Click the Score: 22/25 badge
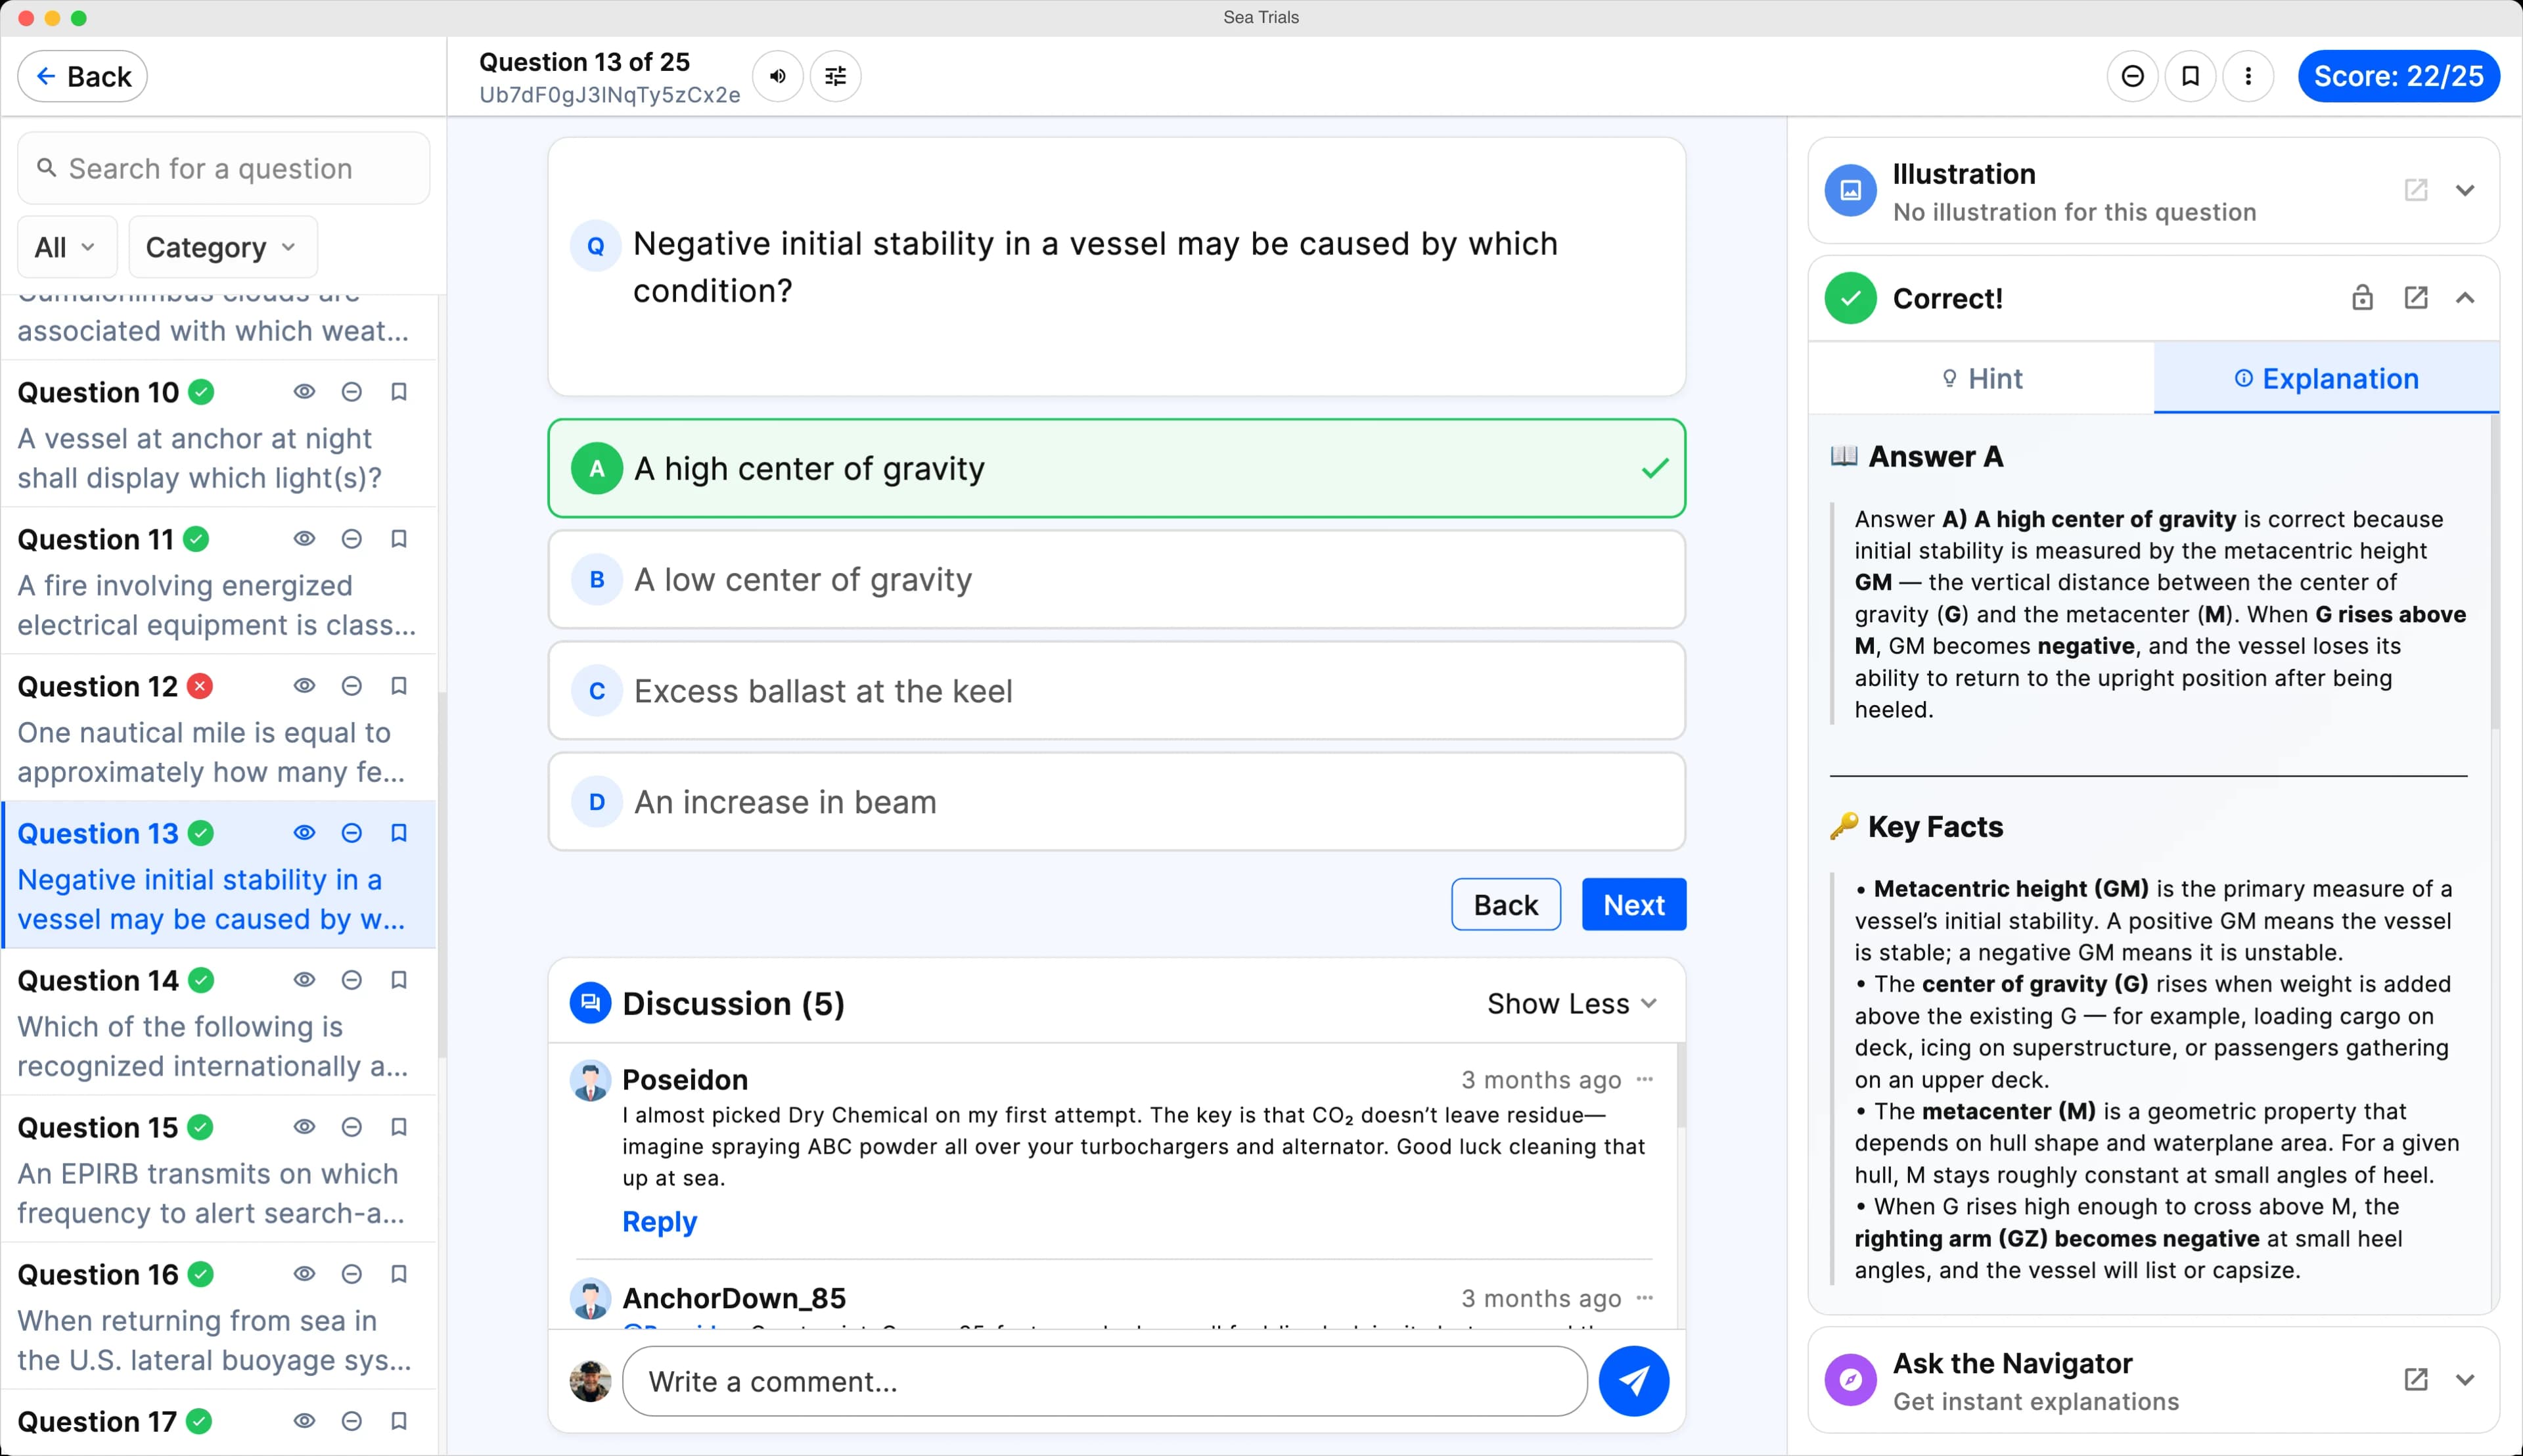2523x1456 pixels. click(x=2398, y=76)
